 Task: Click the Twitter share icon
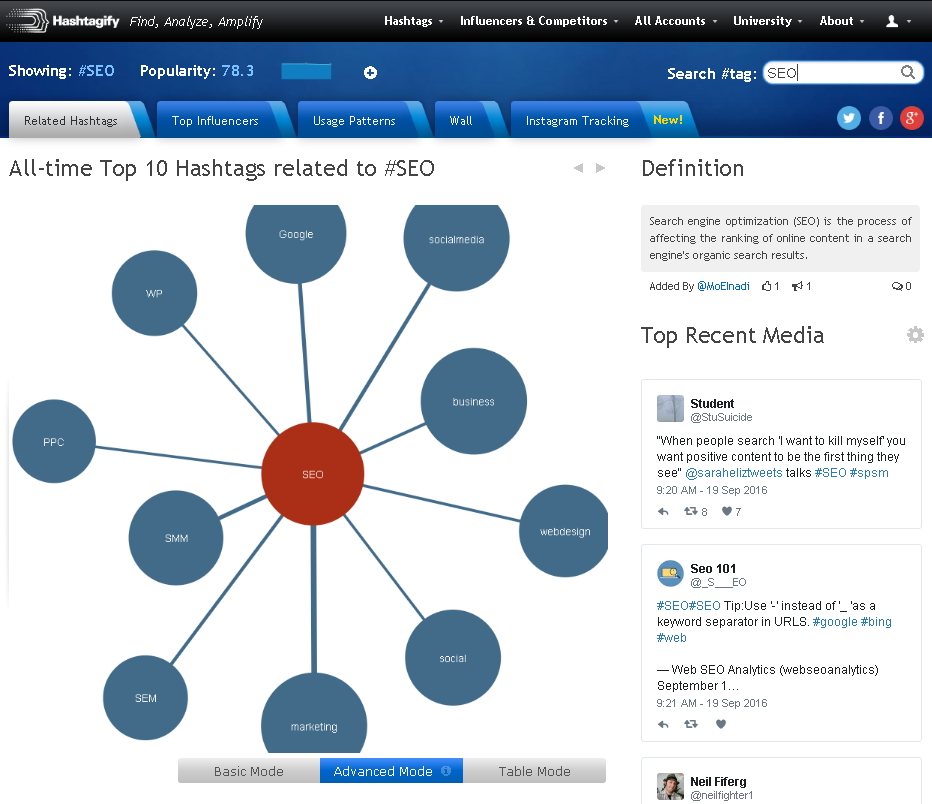click(849, 118)
